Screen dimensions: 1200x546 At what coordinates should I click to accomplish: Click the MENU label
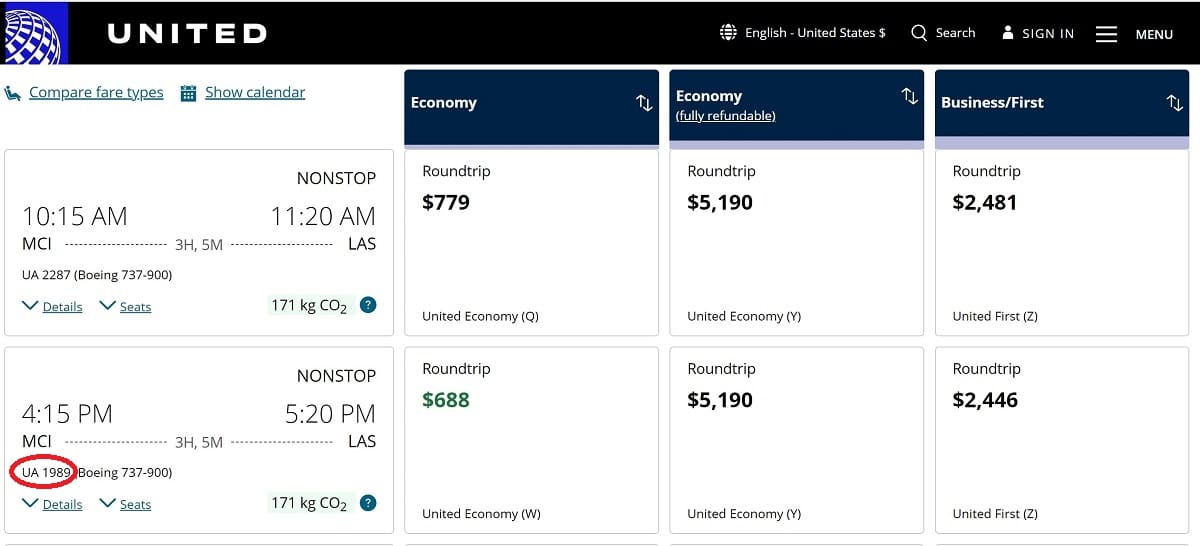(x=1154, y=35)
